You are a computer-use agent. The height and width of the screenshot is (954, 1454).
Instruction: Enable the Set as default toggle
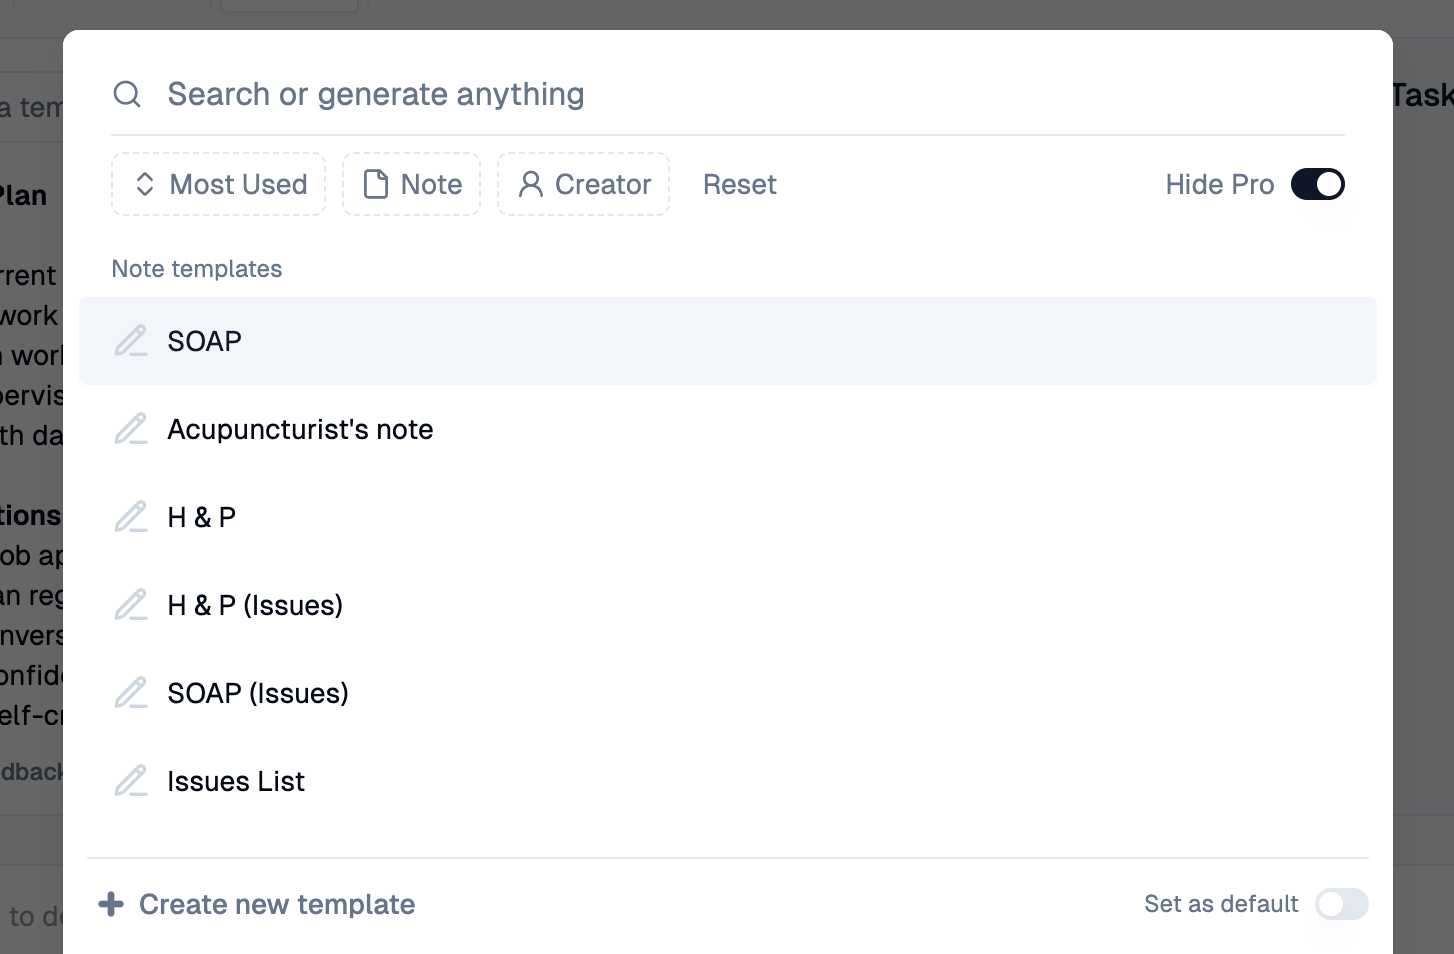coord(1341,904)
